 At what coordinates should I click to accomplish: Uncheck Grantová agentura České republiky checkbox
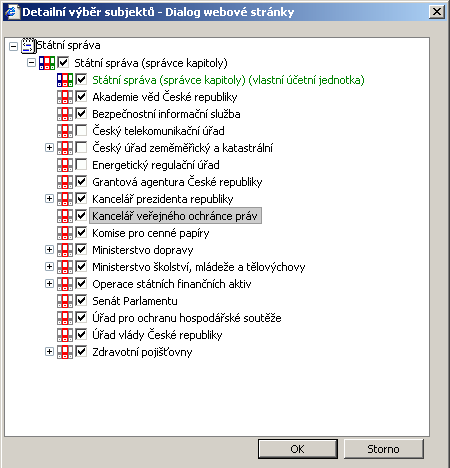point(81,181)
